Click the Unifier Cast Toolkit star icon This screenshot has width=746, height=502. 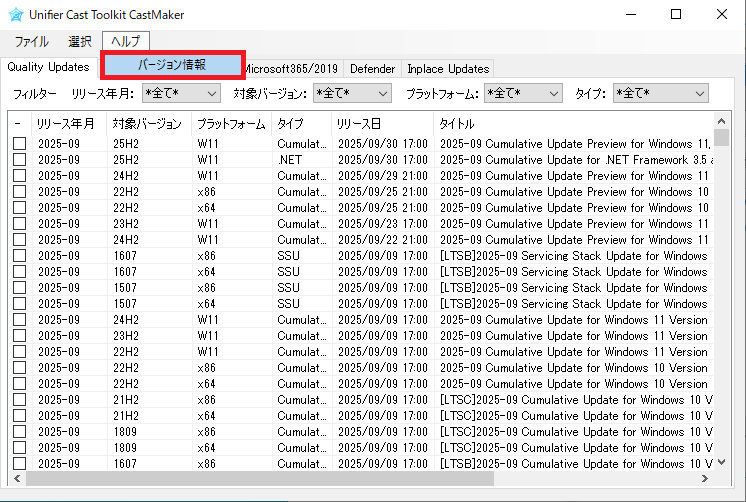click(15, 15)
